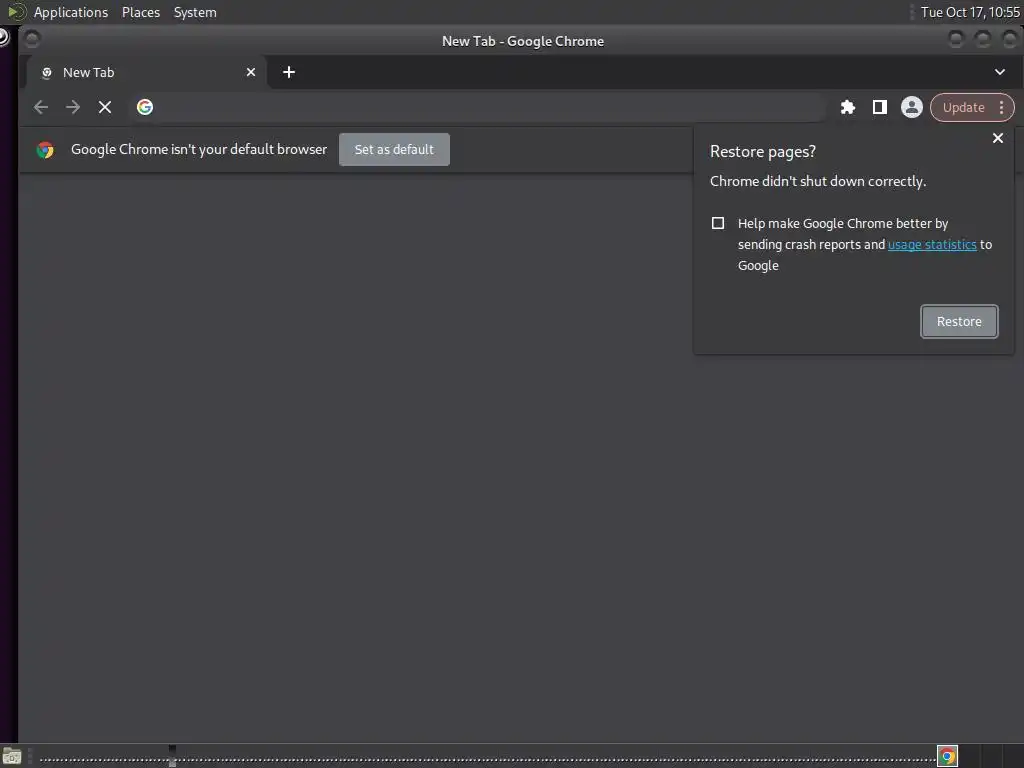Close the New Tab tab
The width and height of the screenshot is (1024, 768).
251,72
